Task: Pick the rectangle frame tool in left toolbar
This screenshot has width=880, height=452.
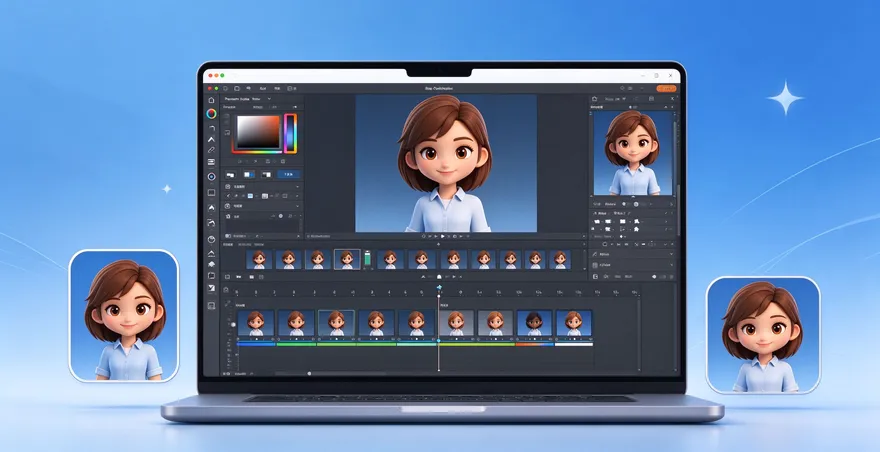Action: [211, 193]
